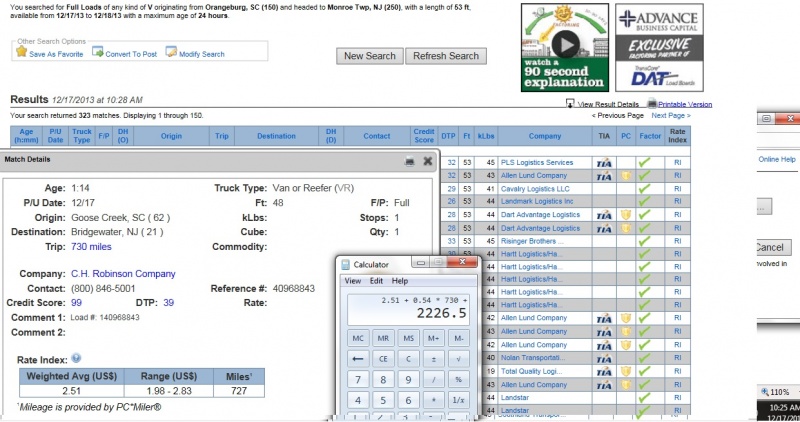Open PLS Logistics Services company link
The height and width of the screenshot is (422, 800).
pos(537,162)
